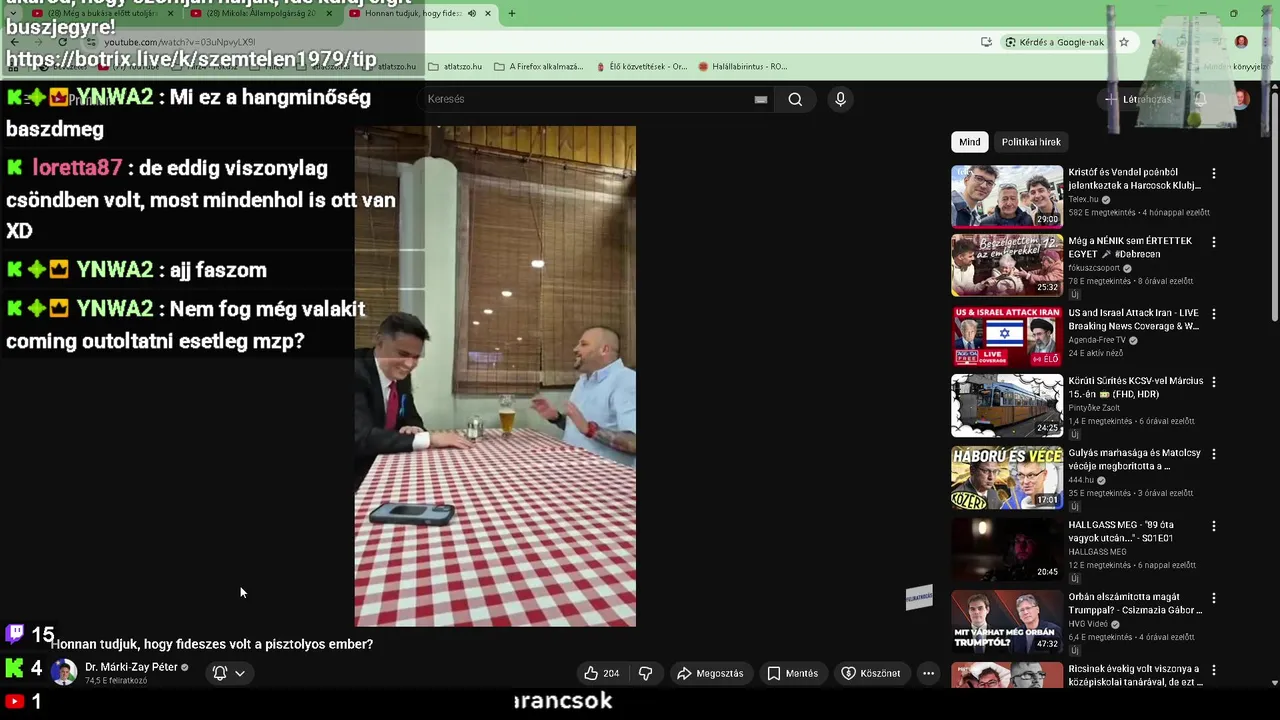Open options menu for the 'Ricsinek évekig' video
The width and height of the screenshot is (1280, 720).
tap(1214, 670)
